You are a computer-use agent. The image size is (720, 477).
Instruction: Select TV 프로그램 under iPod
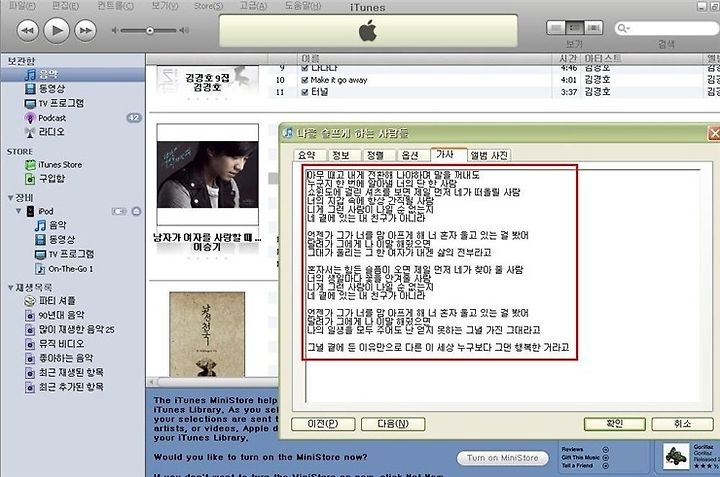pyautogui.click(x=71, y=254)
